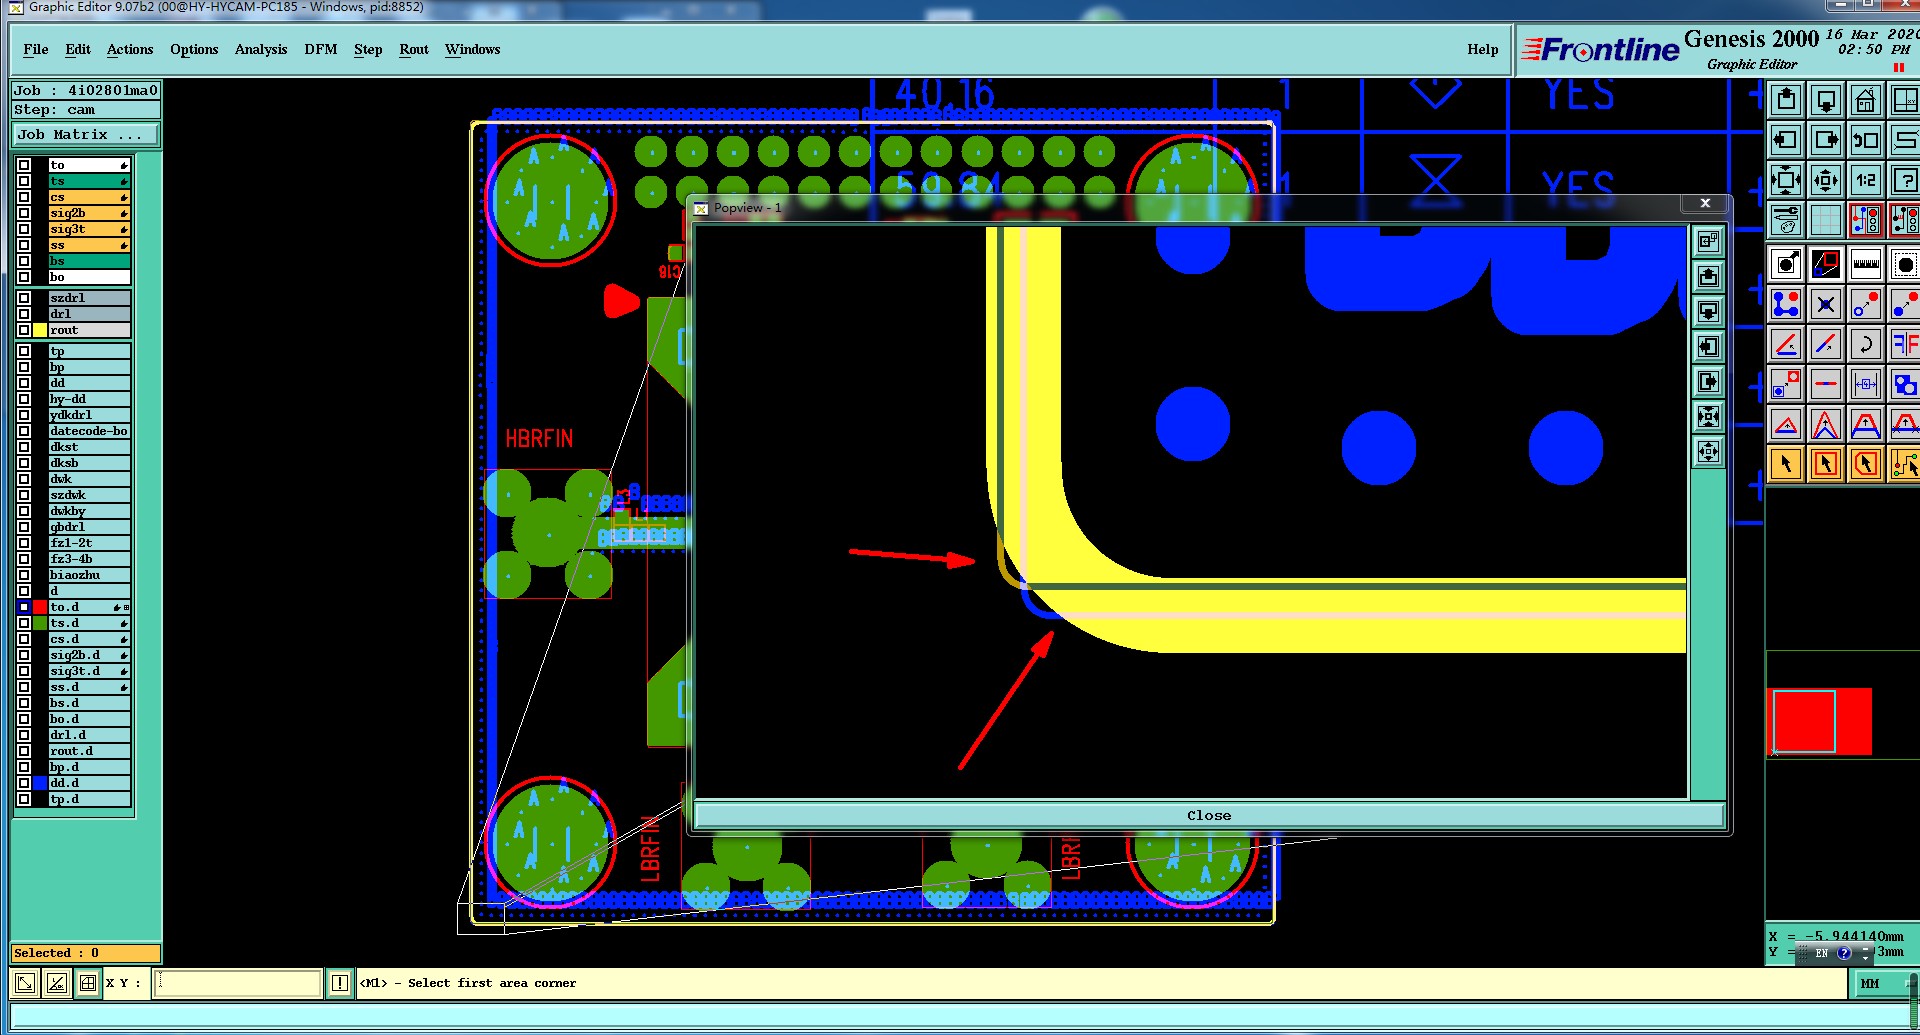Click the blue color swatch for dd.d layer
1920x1035 pixels.
tap(40, 783)
